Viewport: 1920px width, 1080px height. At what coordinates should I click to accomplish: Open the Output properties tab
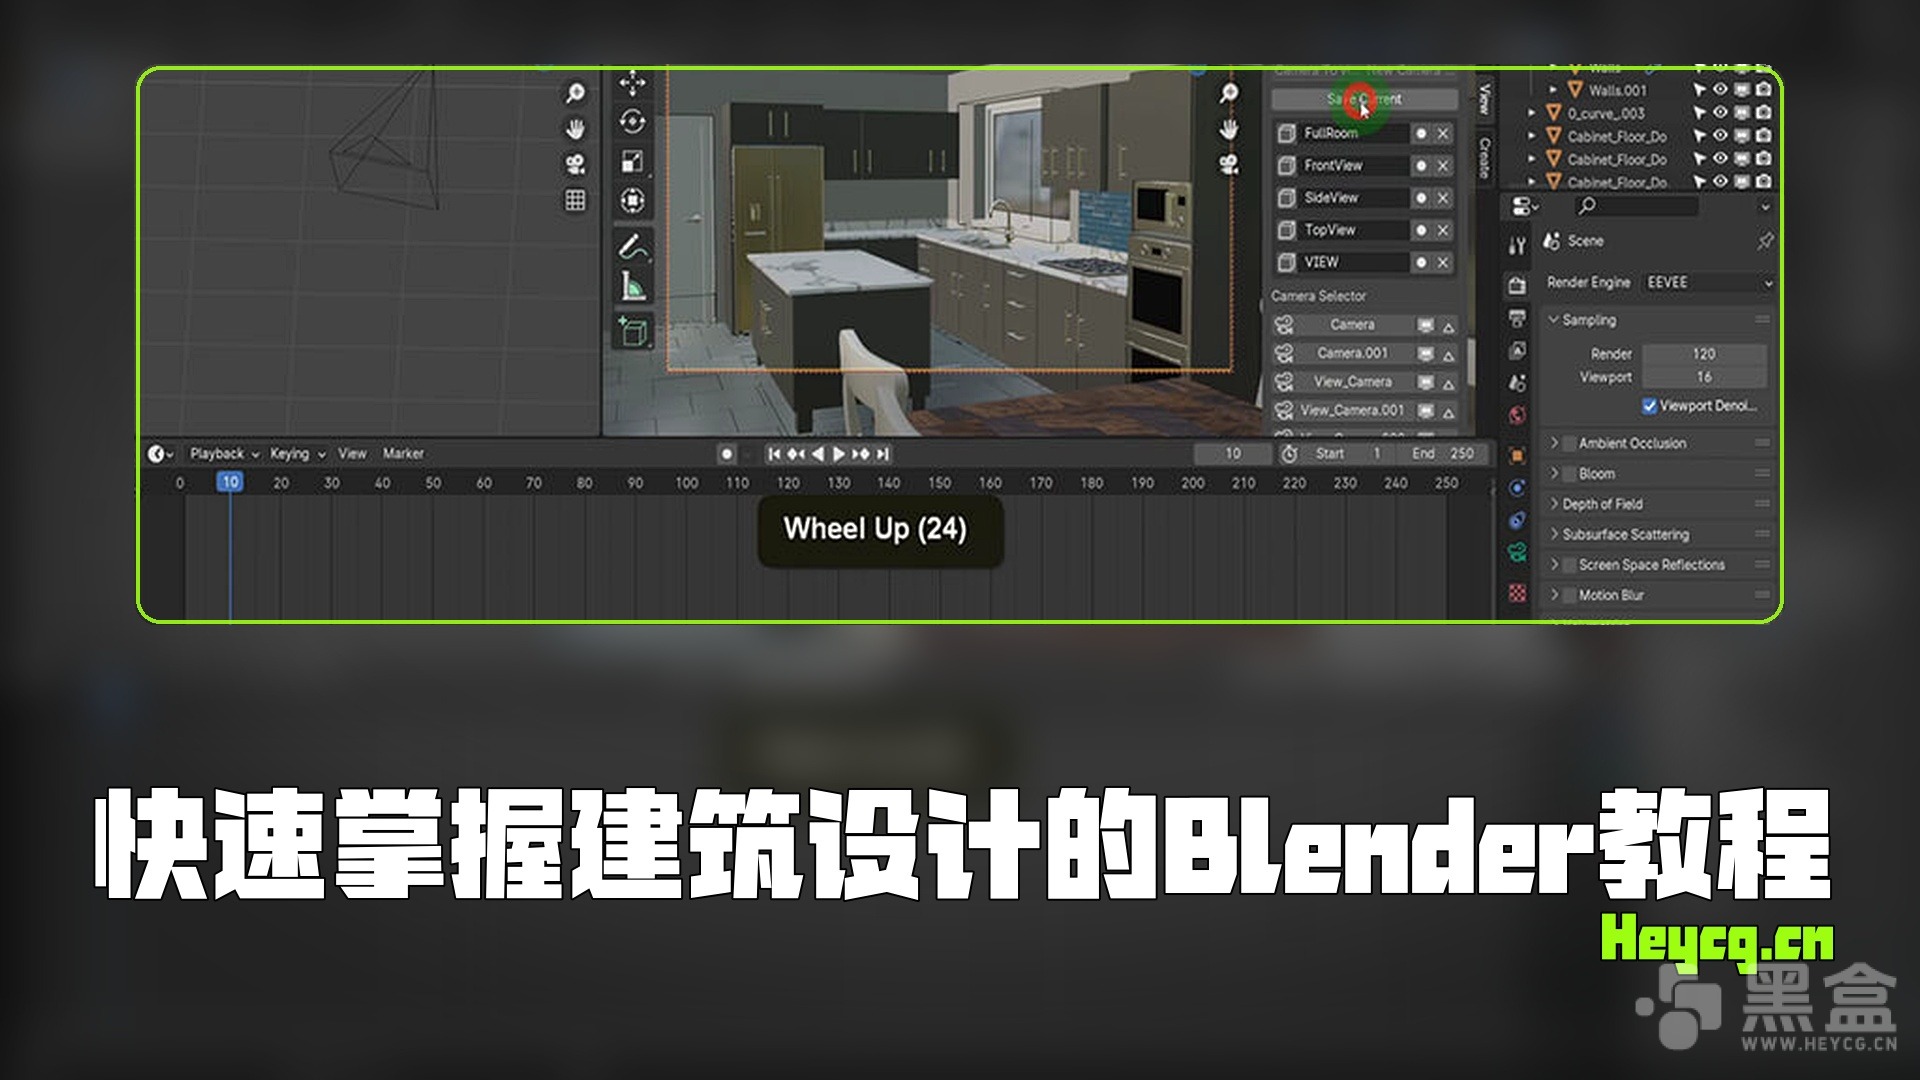pos(1517,318)
